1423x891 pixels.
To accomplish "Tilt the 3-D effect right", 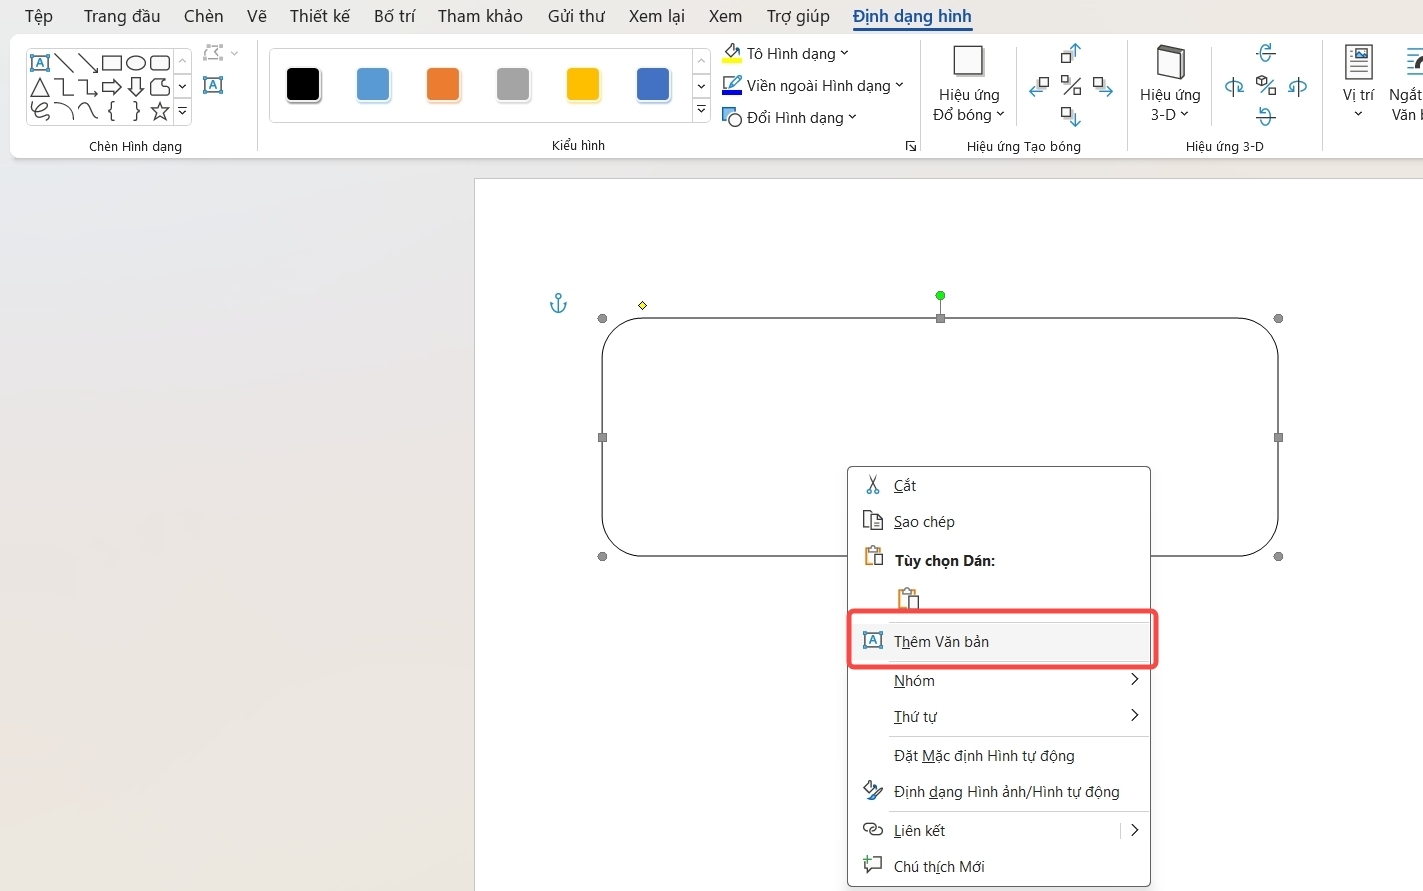I will (x=1298, y=86).
